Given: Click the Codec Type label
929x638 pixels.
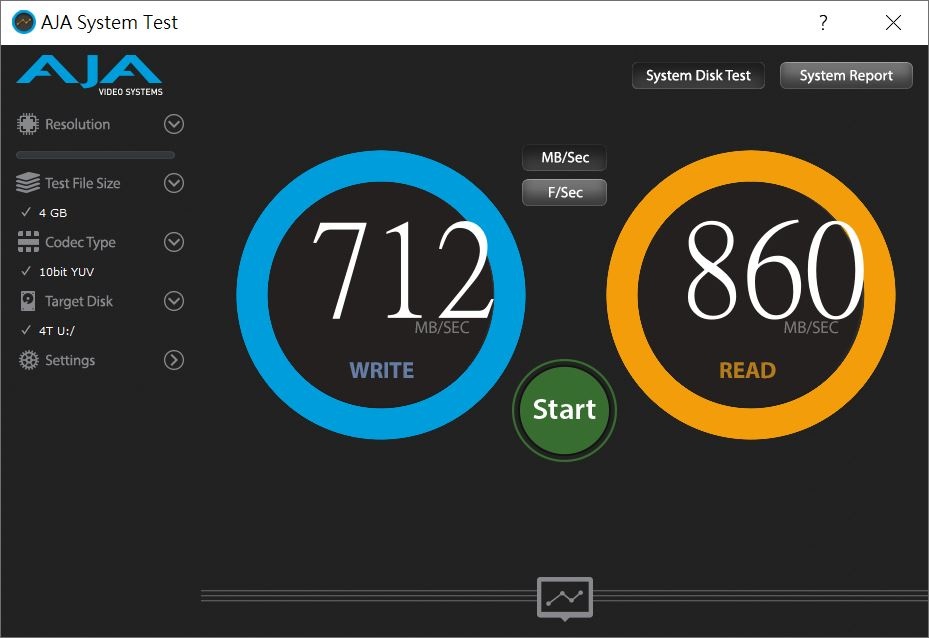Looking at the screenshot, I should point(81,242).
